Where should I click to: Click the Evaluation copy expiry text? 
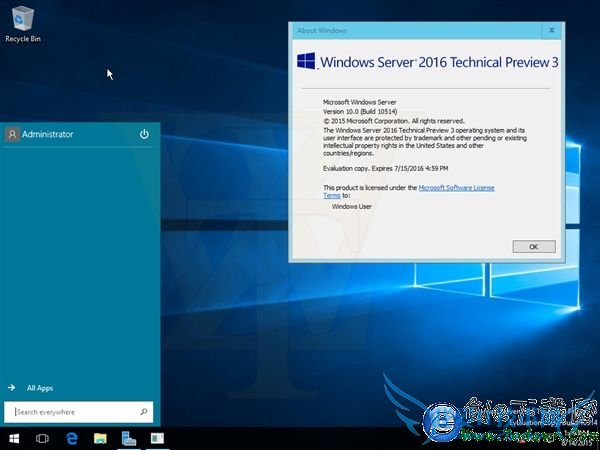pyautogui.click(x=385, y=168)
